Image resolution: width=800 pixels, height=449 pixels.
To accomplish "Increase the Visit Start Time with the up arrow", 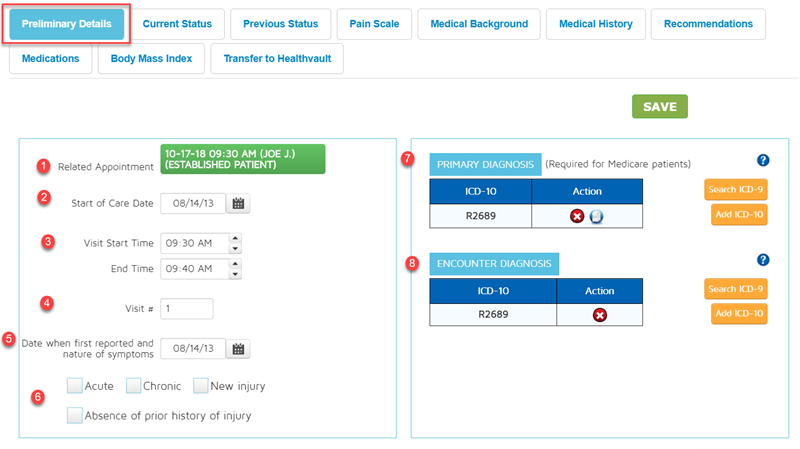I will (235, 238).
